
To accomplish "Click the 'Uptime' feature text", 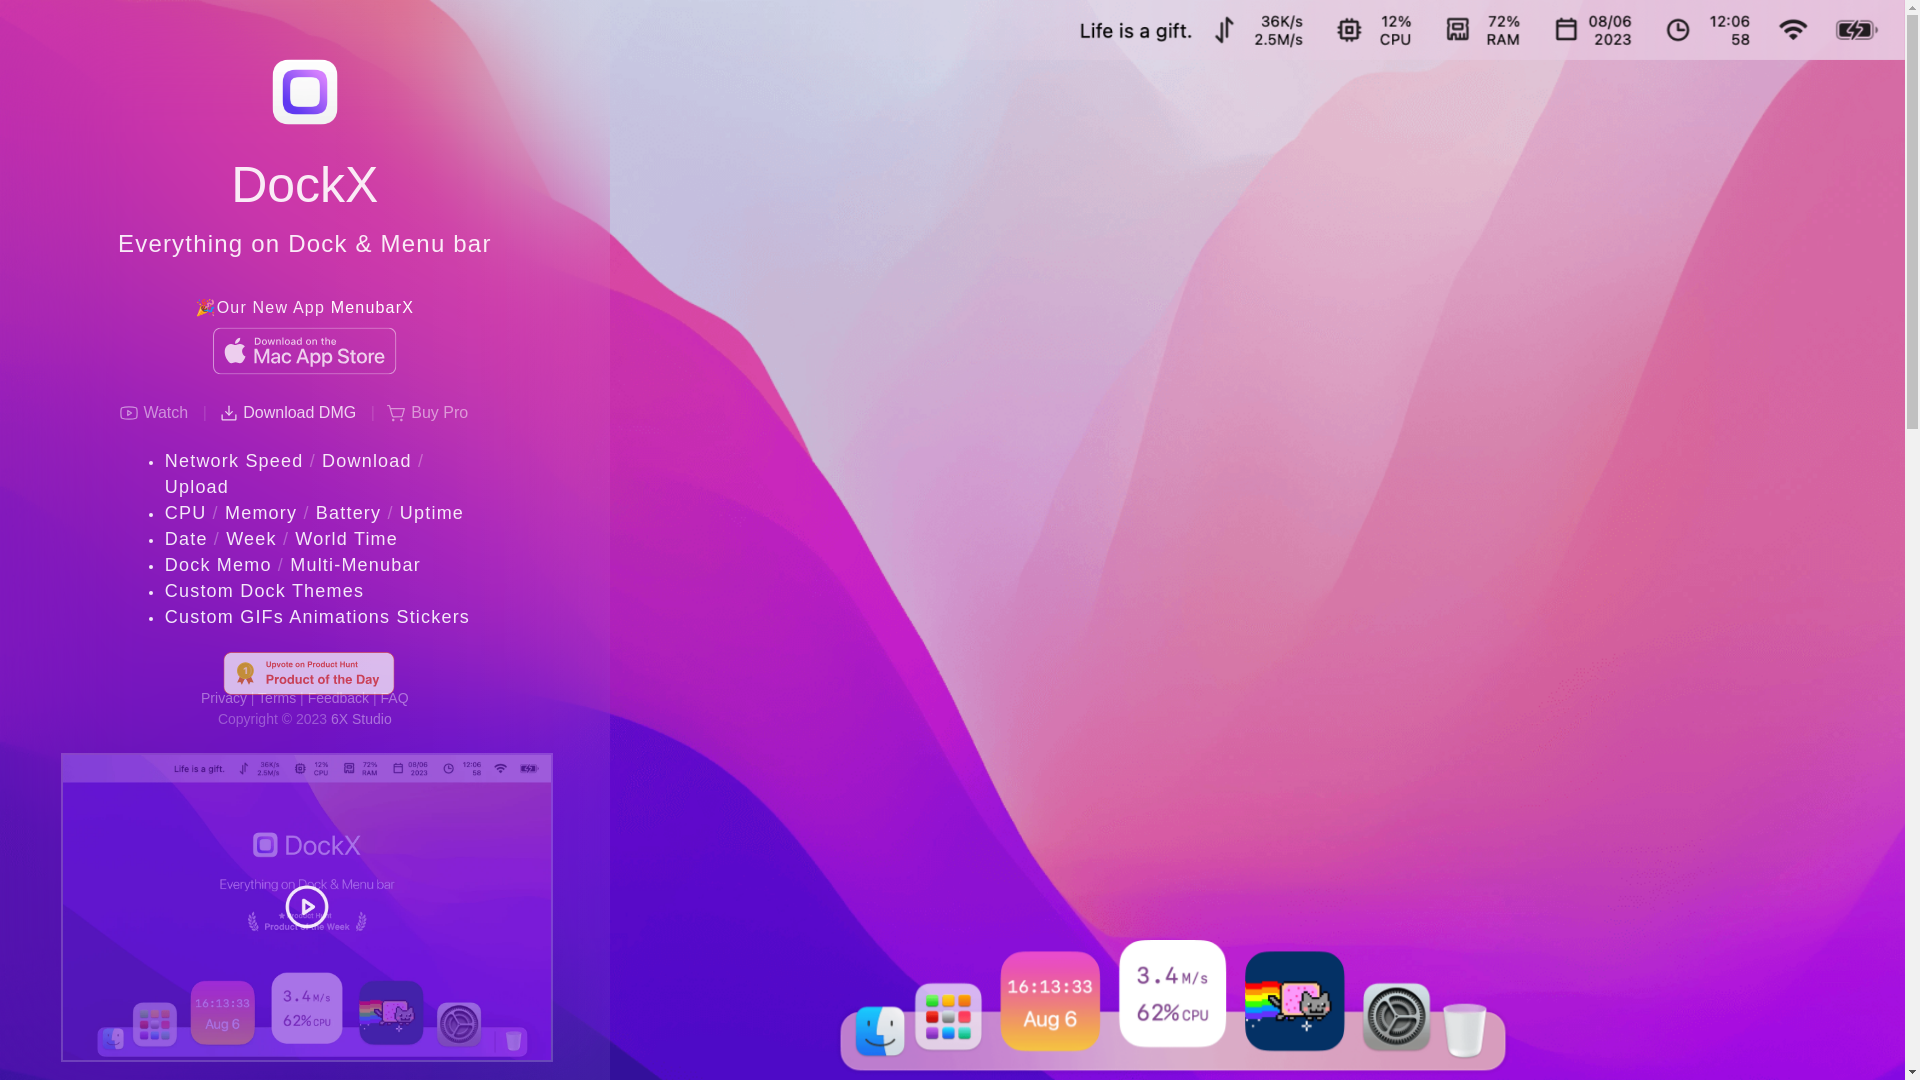I will pos(432,513).
